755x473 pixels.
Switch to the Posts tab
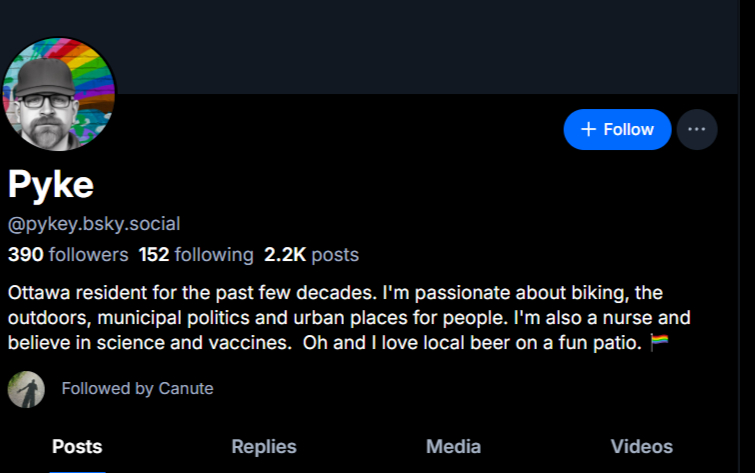tap(77, 447)
